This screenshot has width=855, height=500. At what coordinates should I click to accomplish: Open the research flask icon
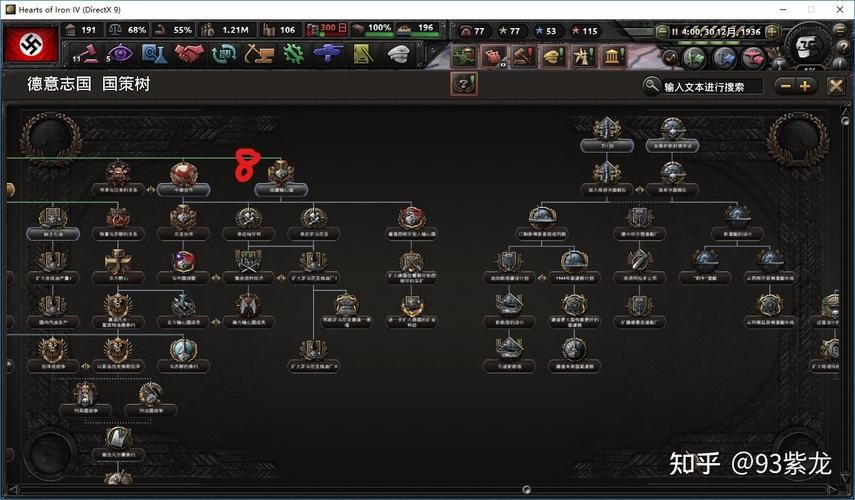click(x=154, y=53)
